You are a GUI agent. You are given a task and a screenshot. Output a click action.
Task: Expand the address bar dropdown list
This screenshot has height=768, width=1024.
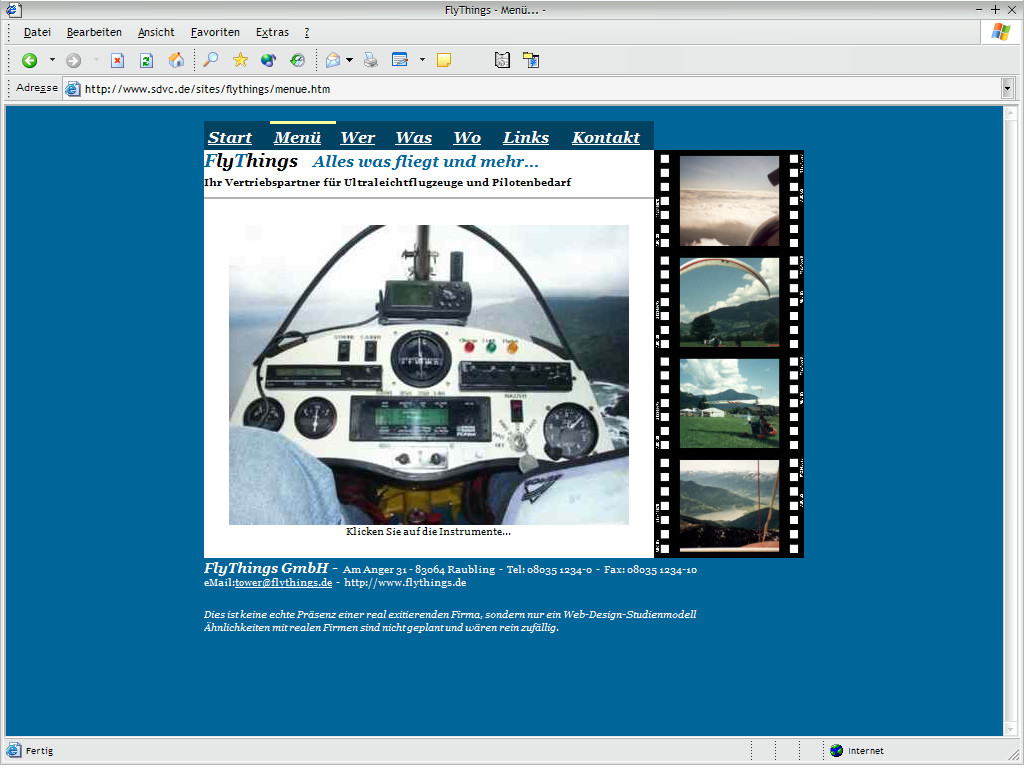point(1007,89)
